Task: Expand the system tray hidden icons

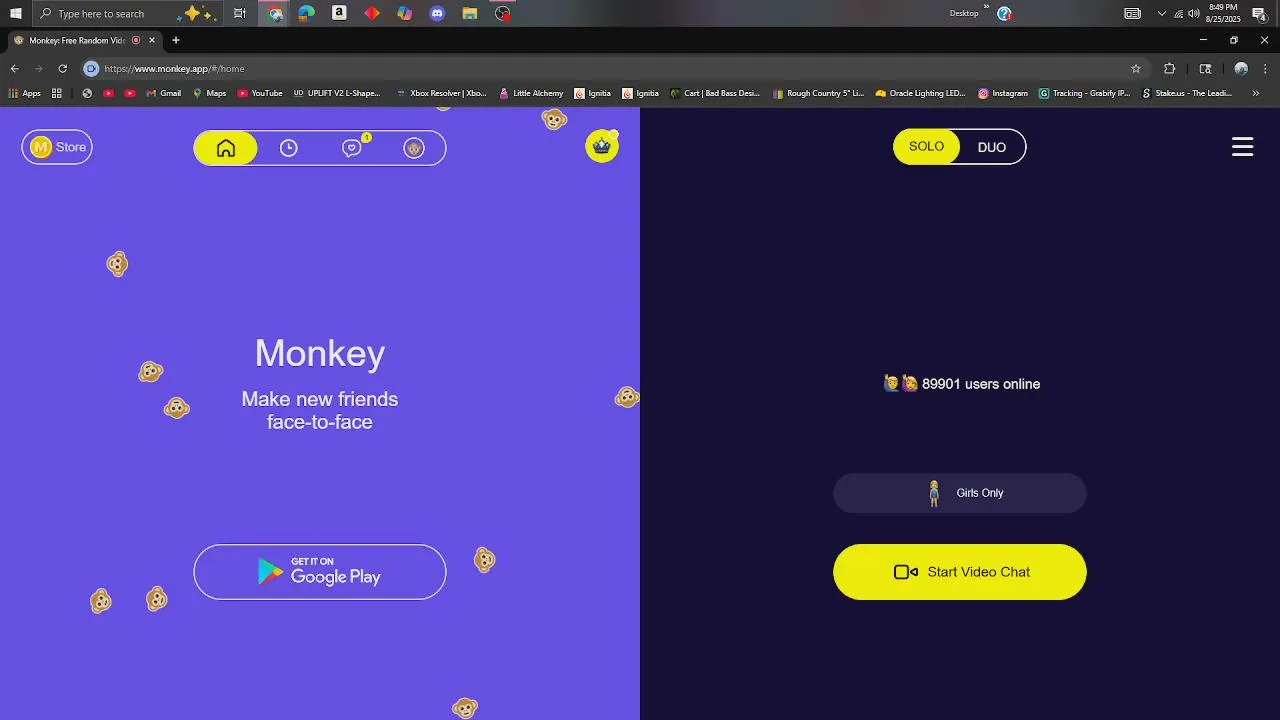Action: [1161, 13]
